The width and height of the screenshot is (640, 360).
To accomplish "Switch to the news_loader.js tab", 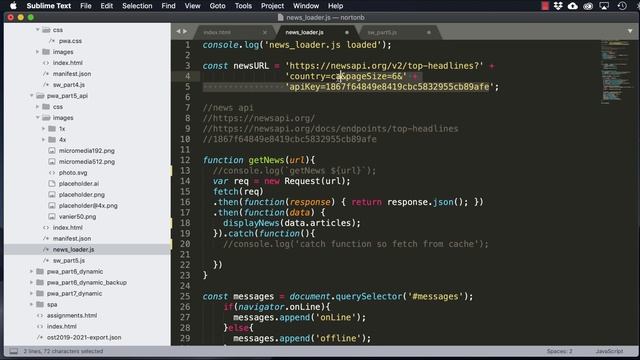I will point(304,32).
